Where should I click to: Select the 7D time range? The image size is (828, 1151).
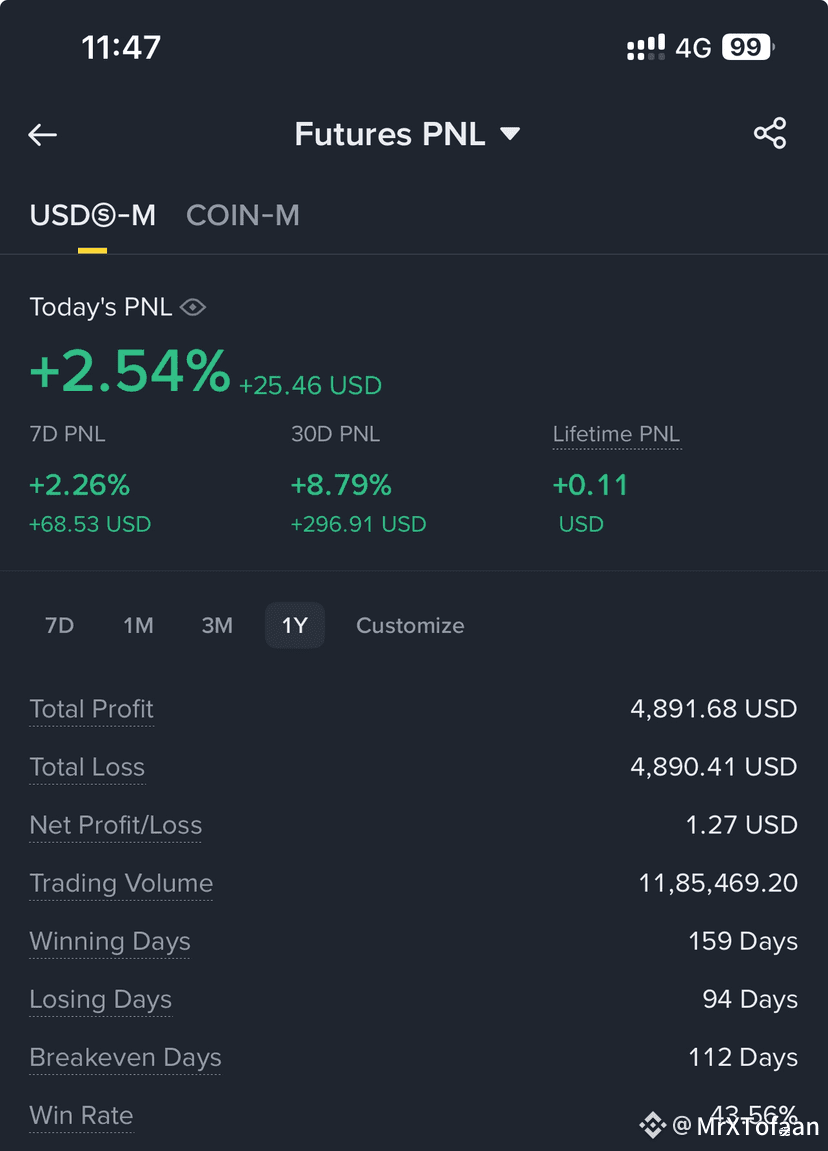(59, 625)
